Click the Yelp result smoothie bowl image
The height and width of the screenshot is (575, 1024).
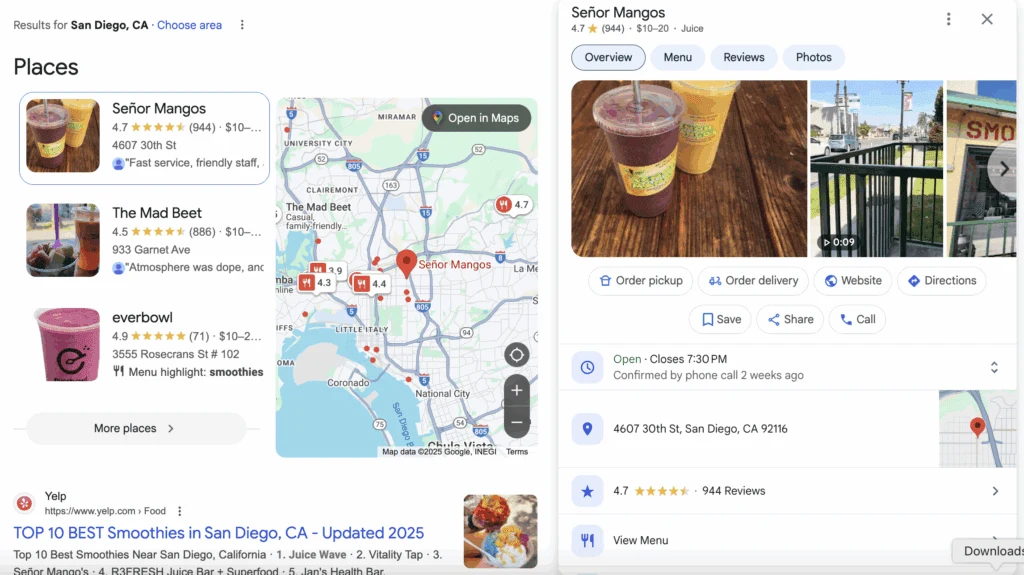[500, 531]
